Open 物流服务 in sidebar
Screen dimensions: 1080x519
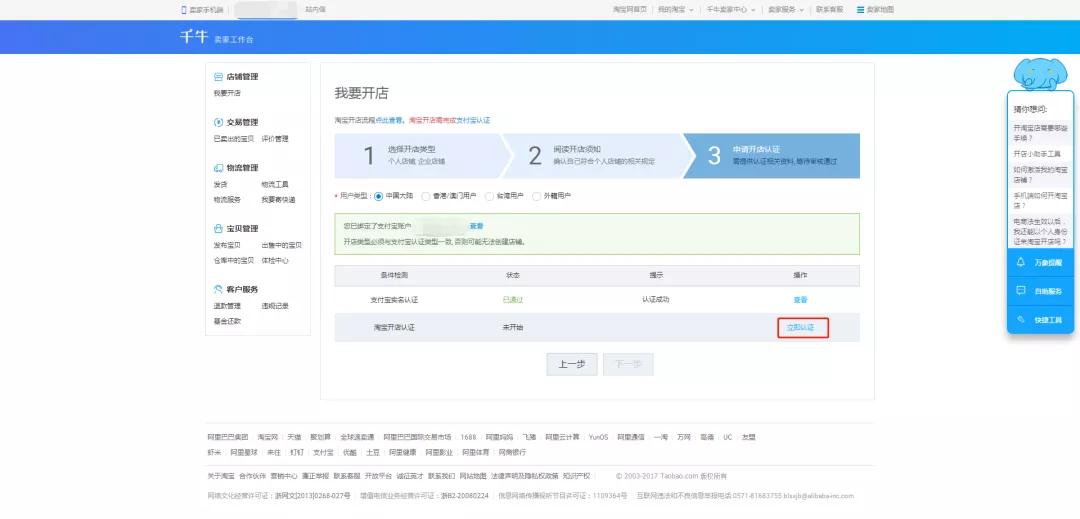pos(227,200)
